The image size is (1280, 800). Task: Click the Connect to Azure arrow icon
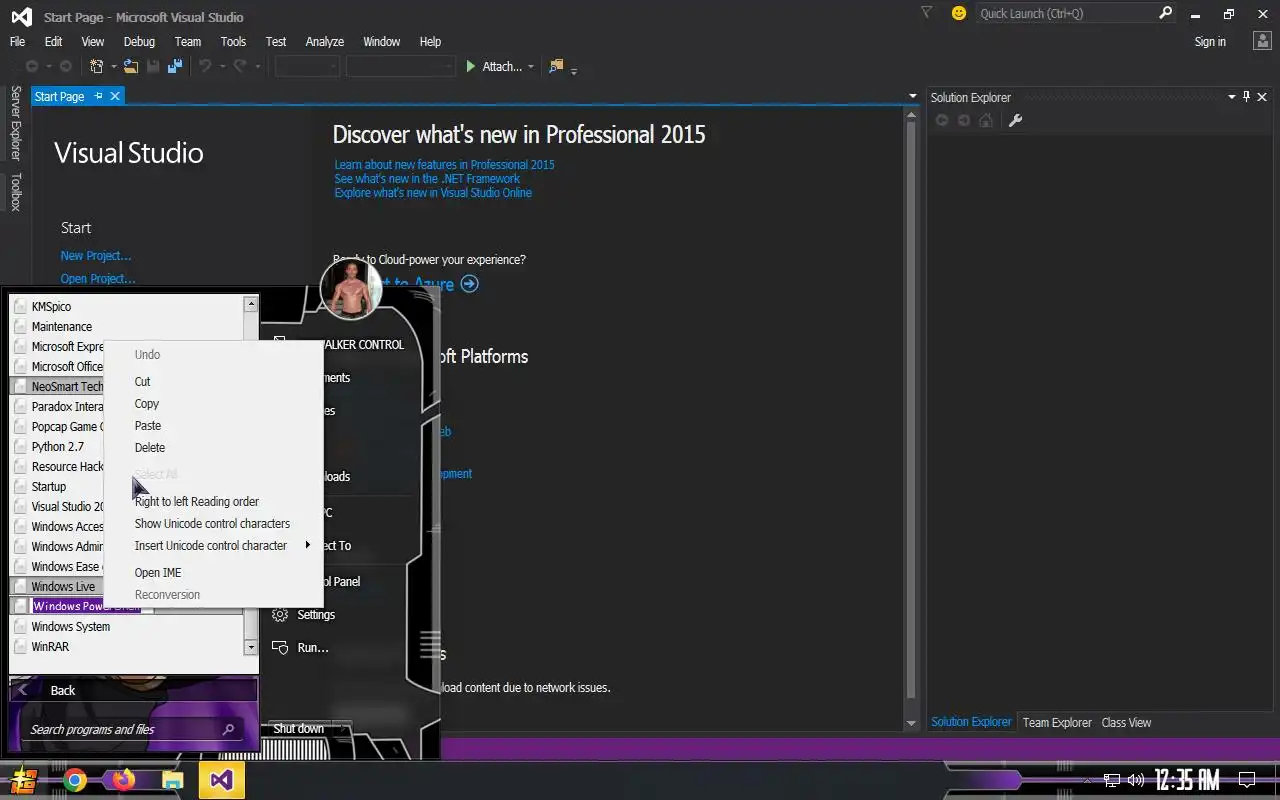click(x=470, y=284)
